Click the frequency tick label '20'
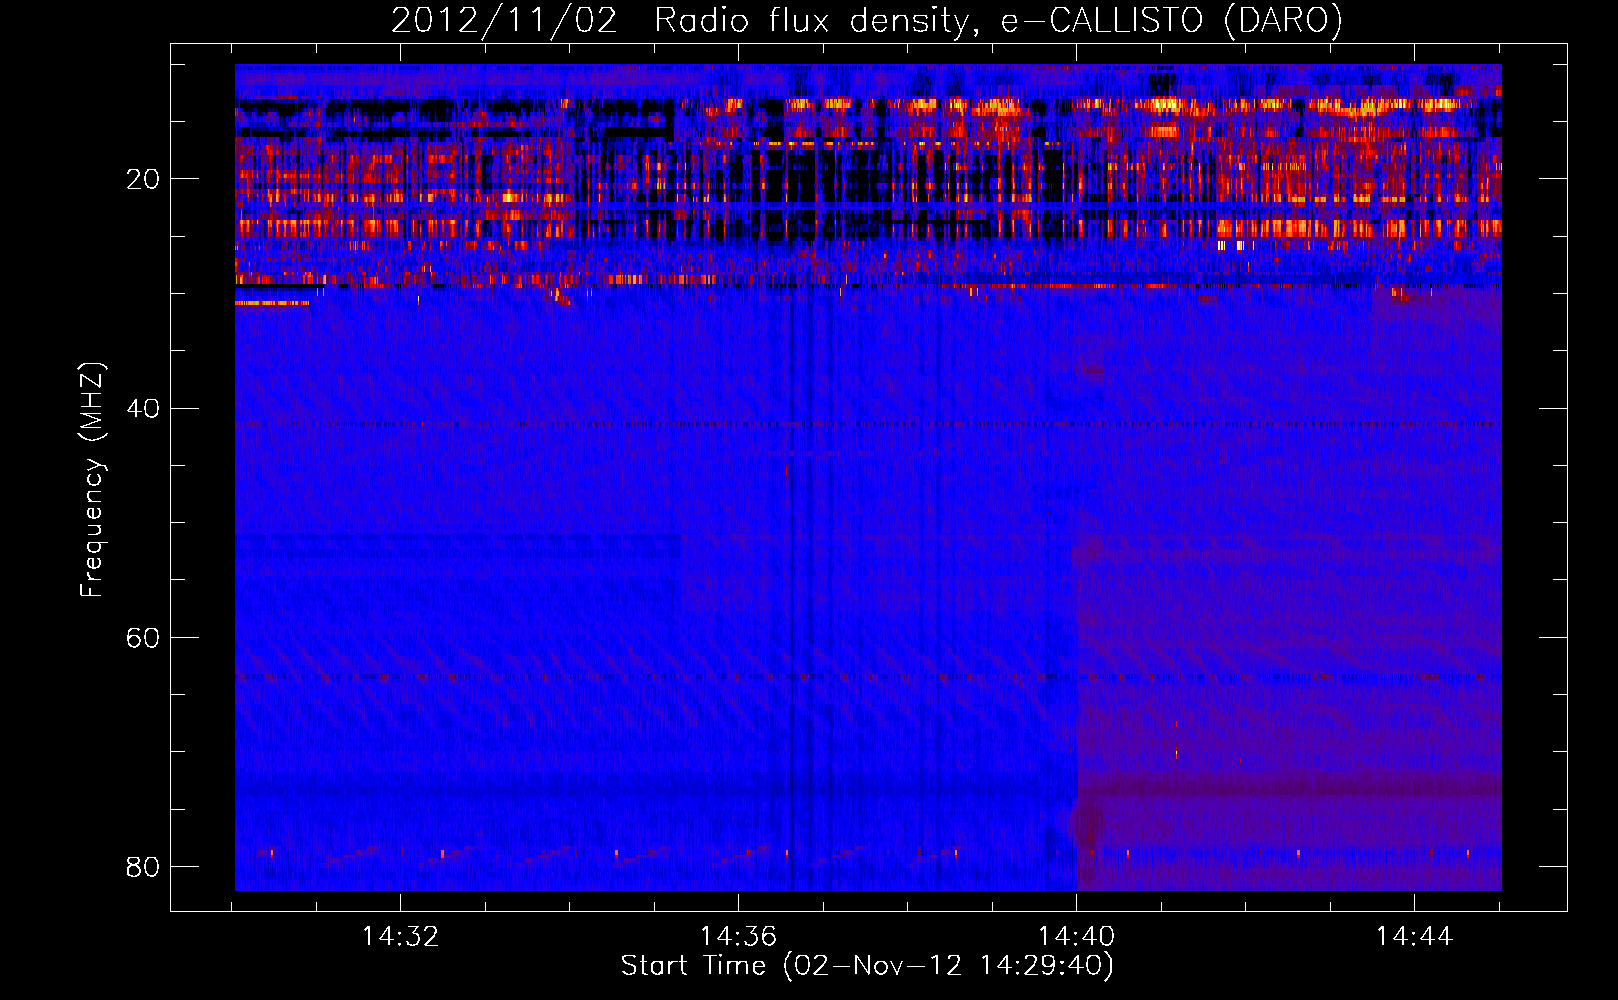This screenshot has width=1618, height=1000. [142, 179]
